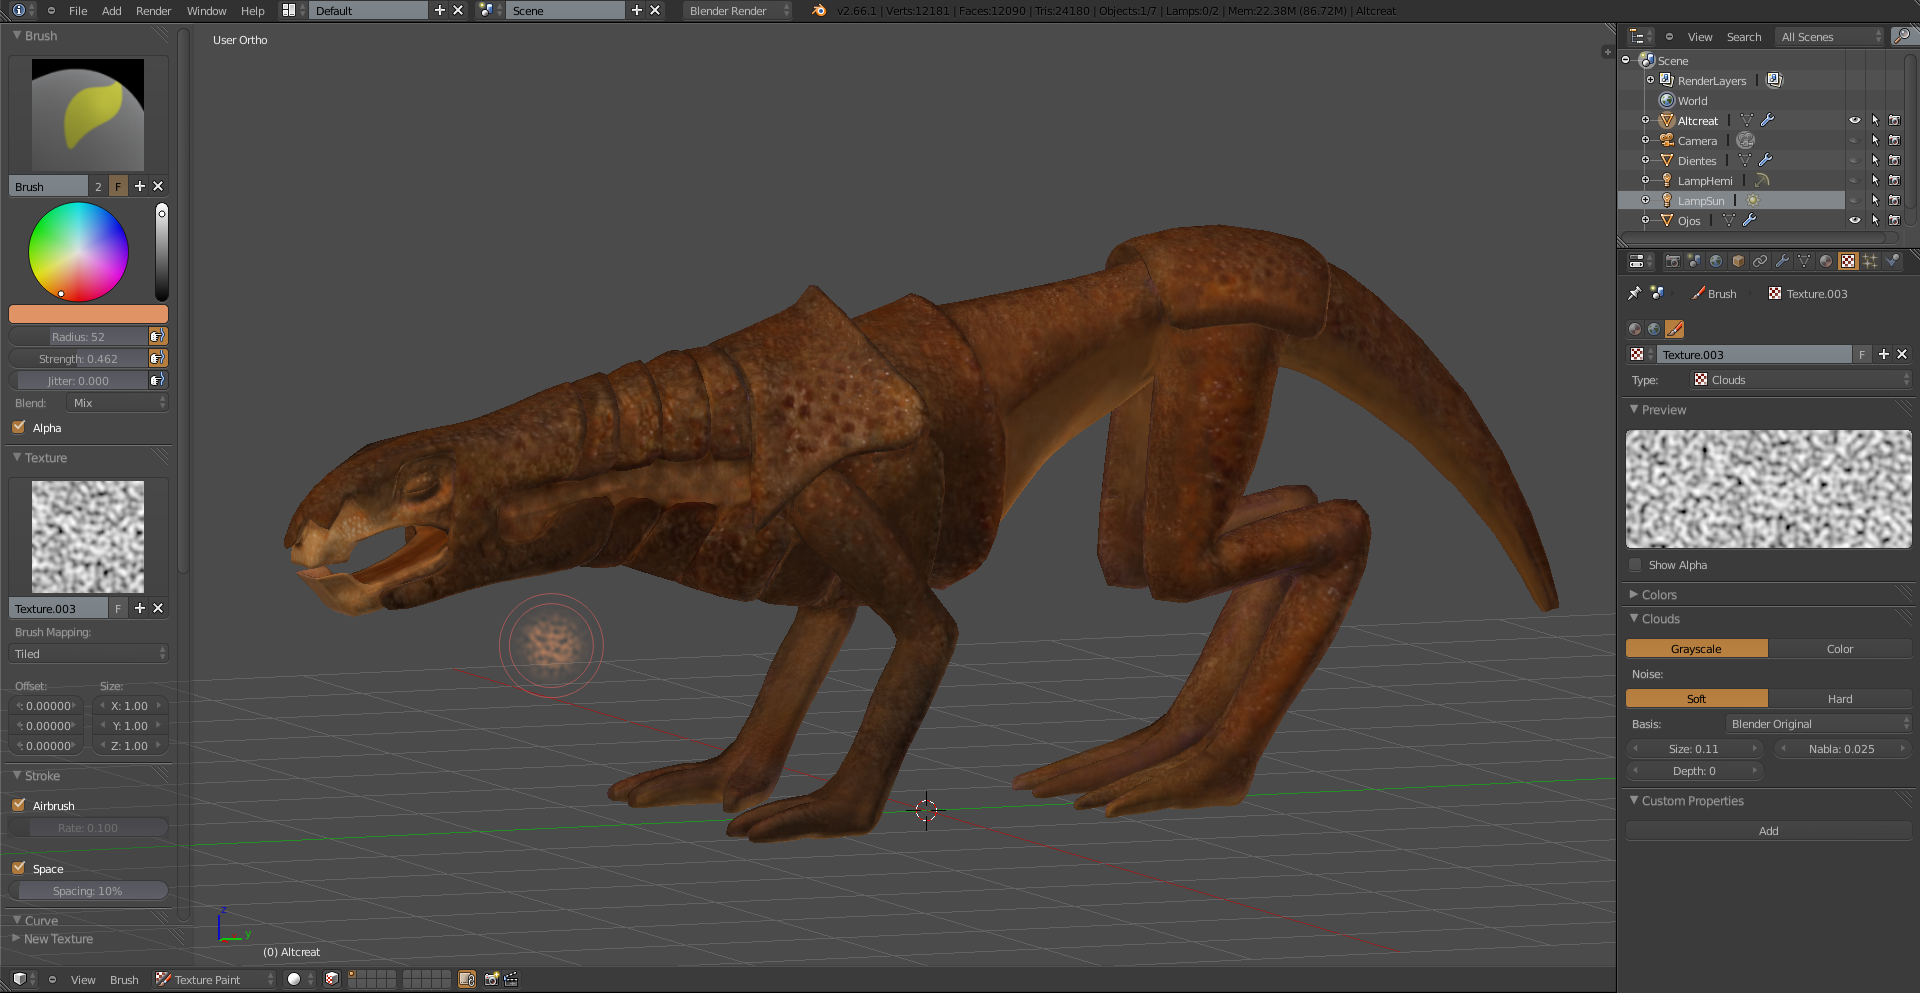Screen dimensions: 1920x993
Task: Click the face selection masking cube icon
Action: 332,979
